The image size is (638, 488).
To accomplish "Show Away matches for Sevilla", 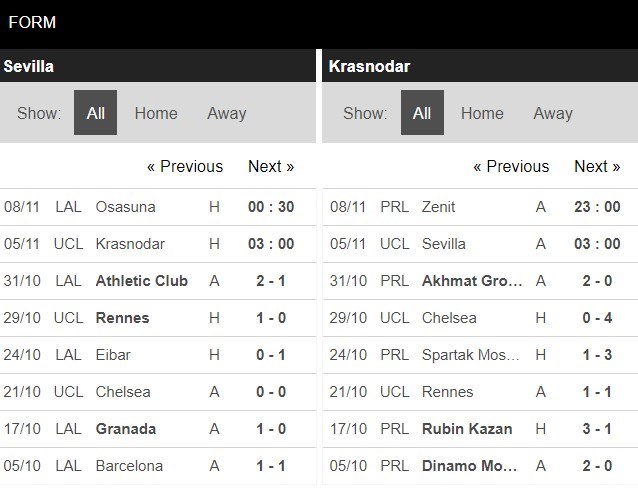I will [x=226, y=113].
